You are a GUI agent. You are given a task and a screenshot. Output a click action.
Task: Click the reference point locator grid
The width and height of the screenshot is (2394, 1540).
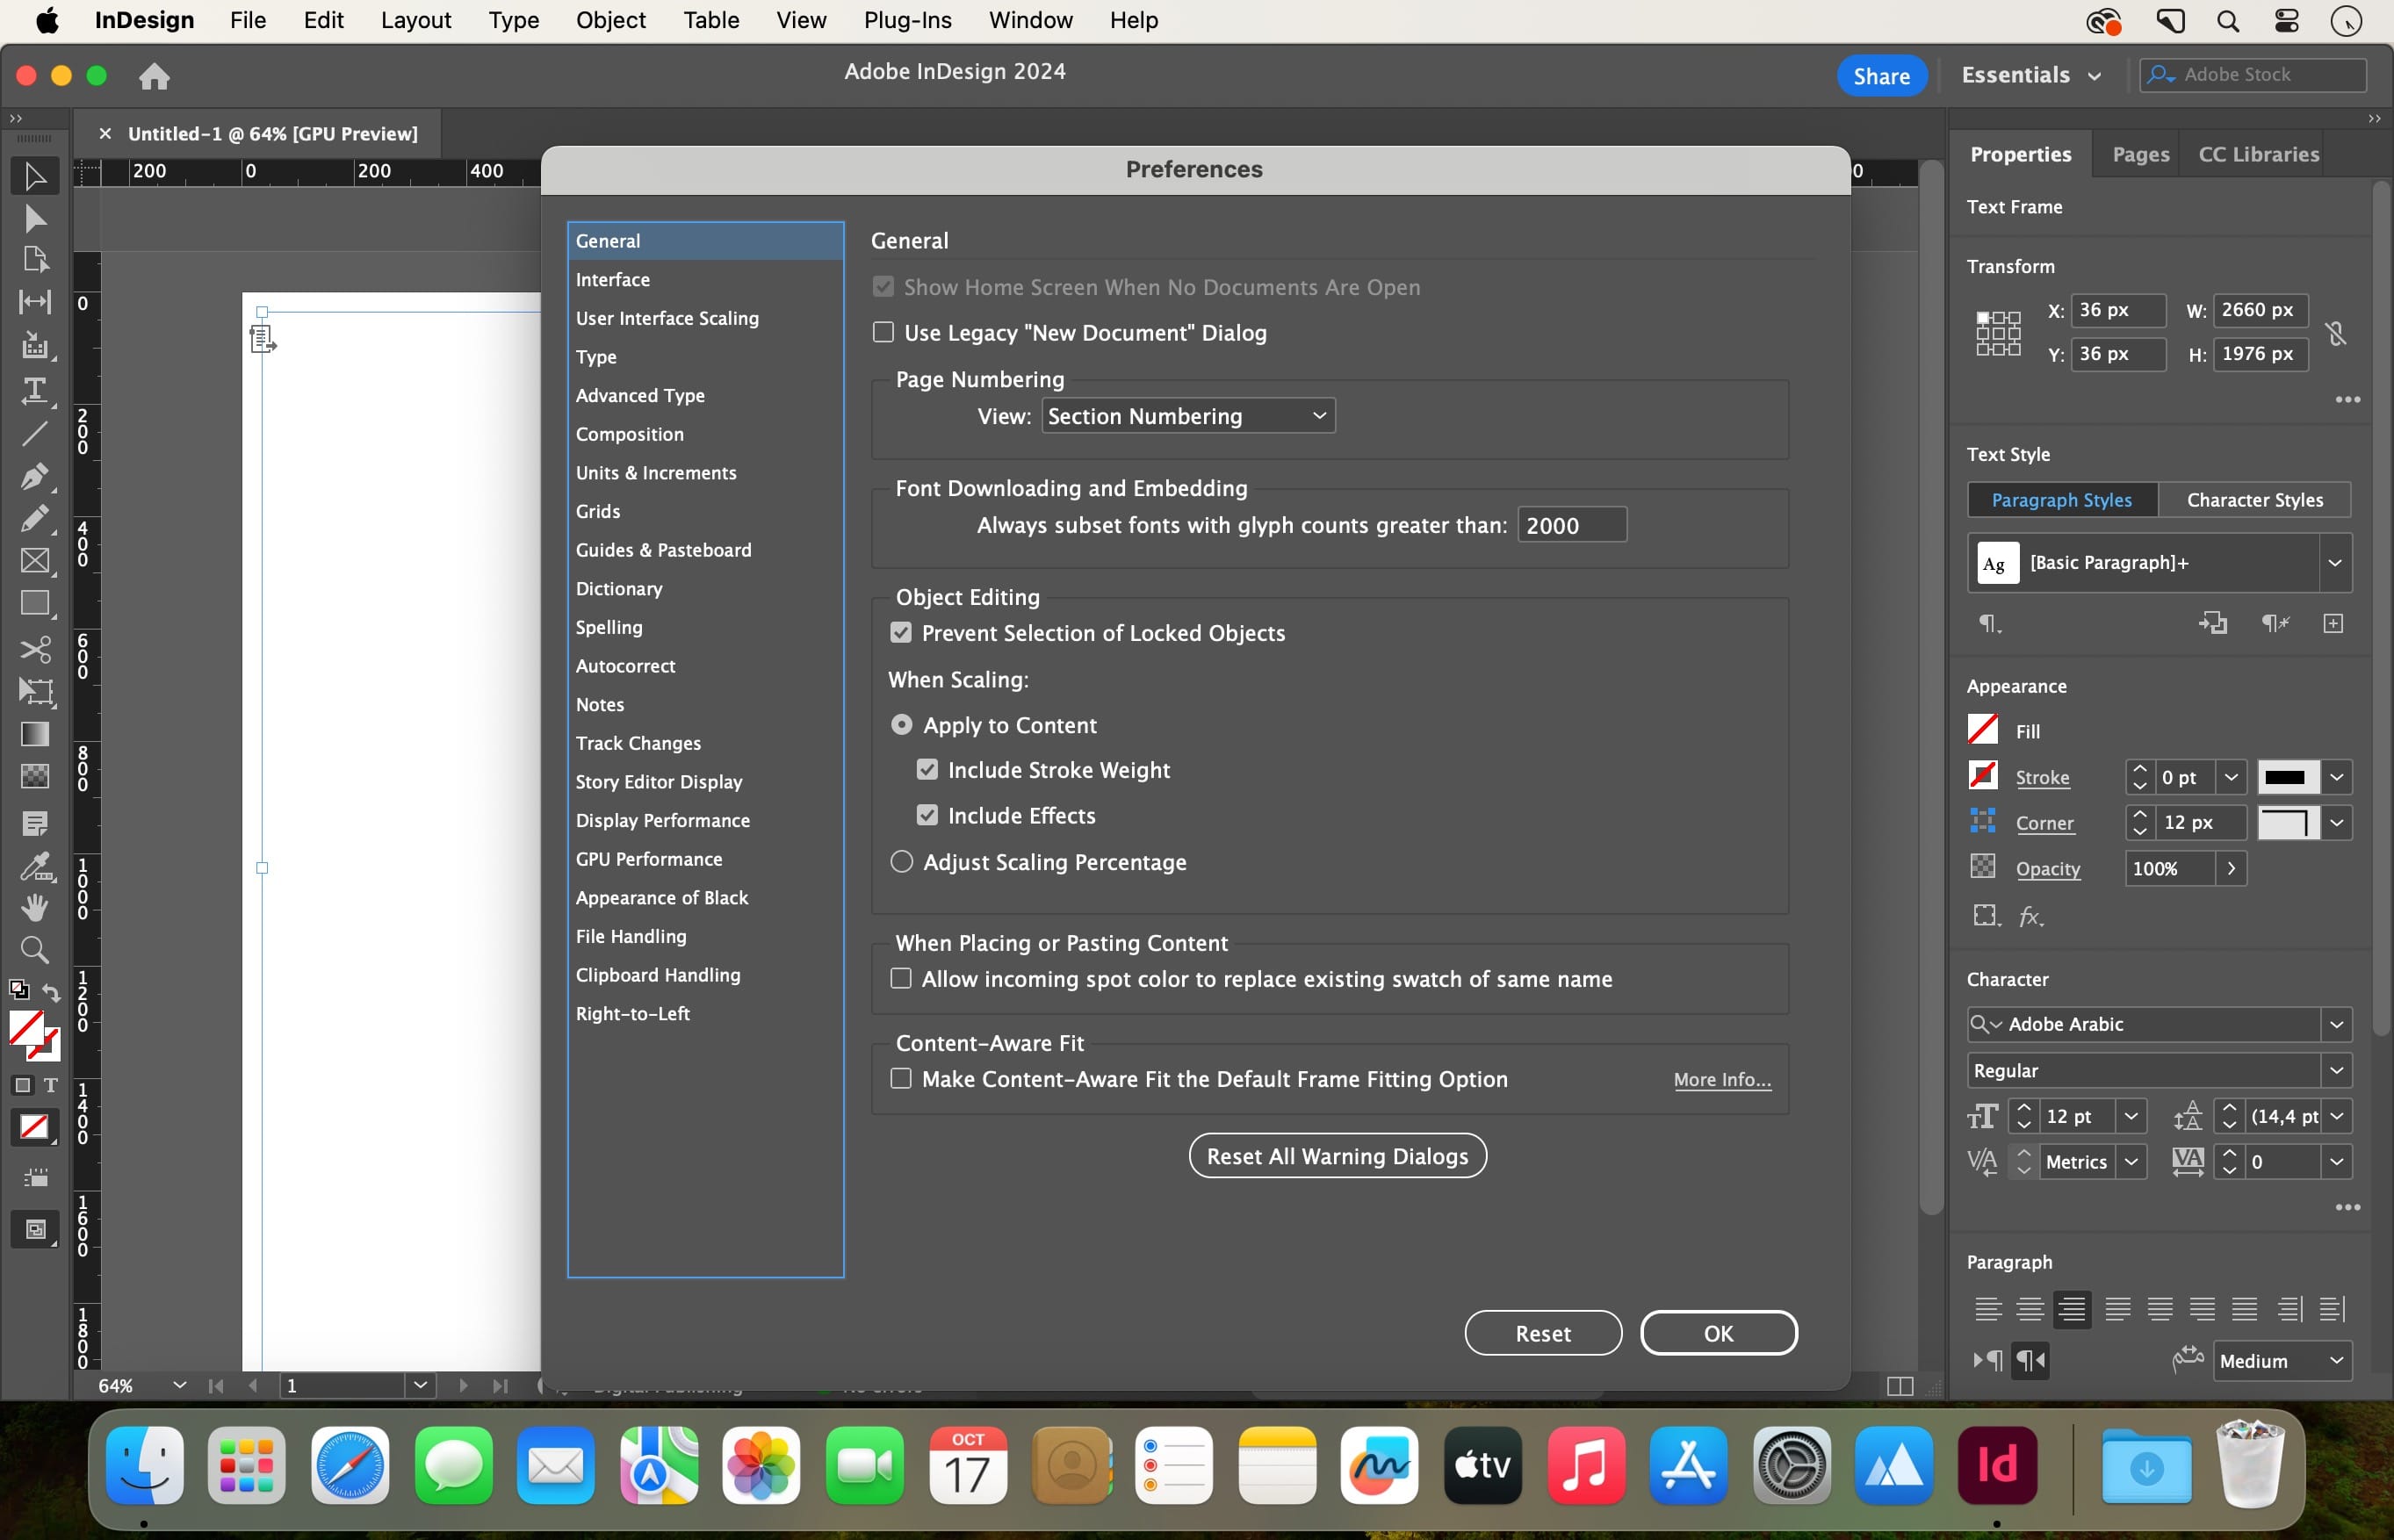tap(1998, 333)
